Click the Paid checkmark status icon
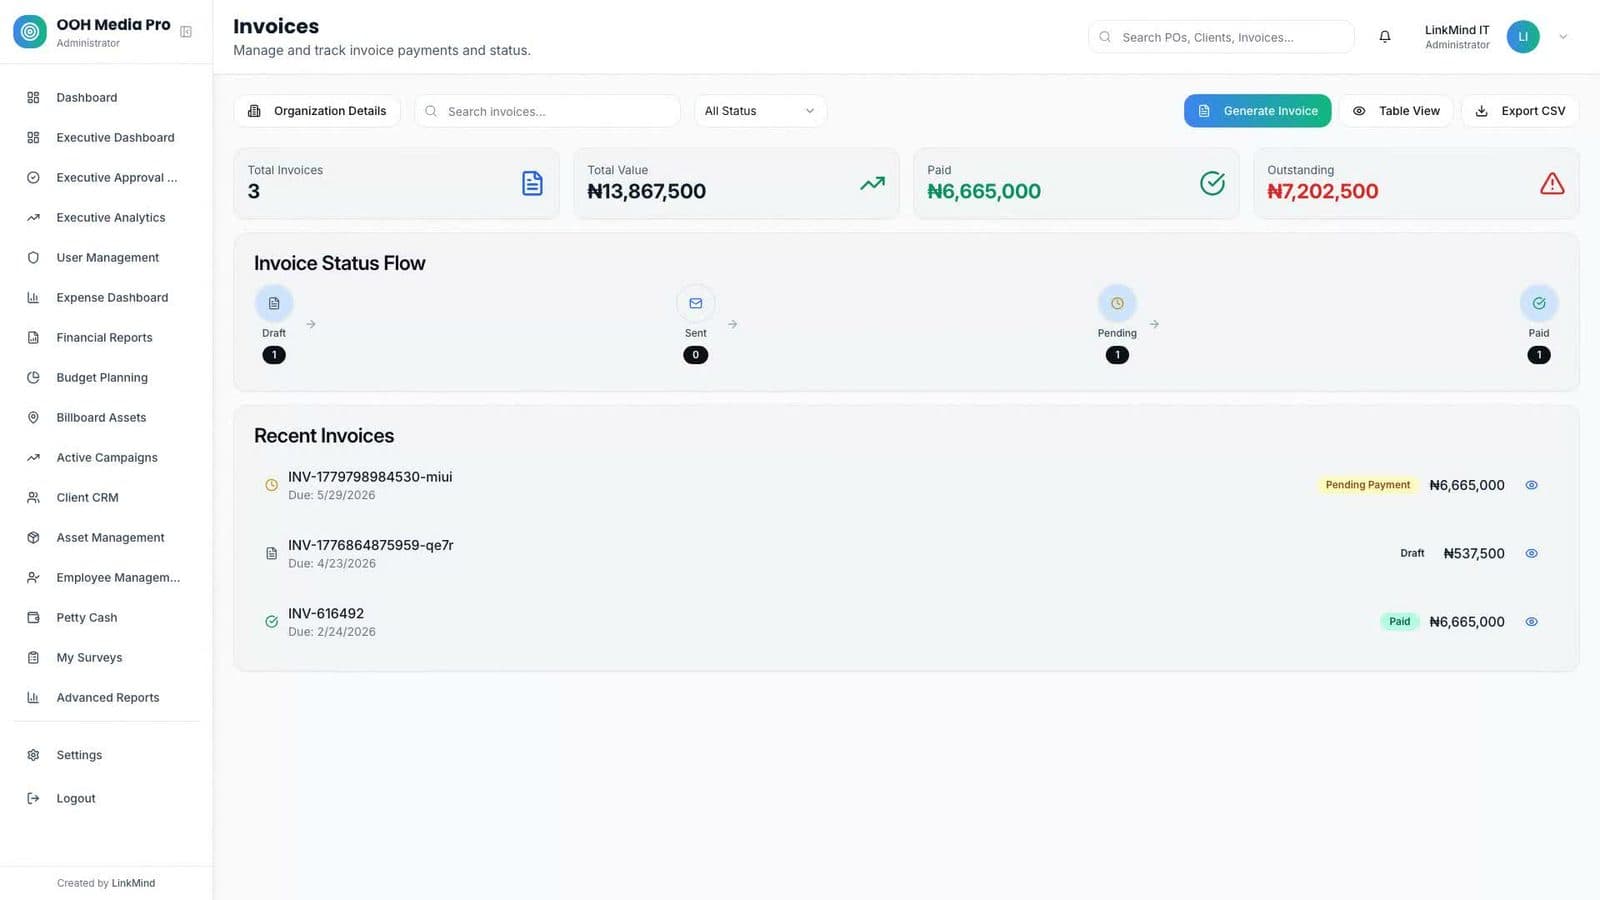Screen dimensions: 1600x900 pyautogui.click(x=1539, y=303)
